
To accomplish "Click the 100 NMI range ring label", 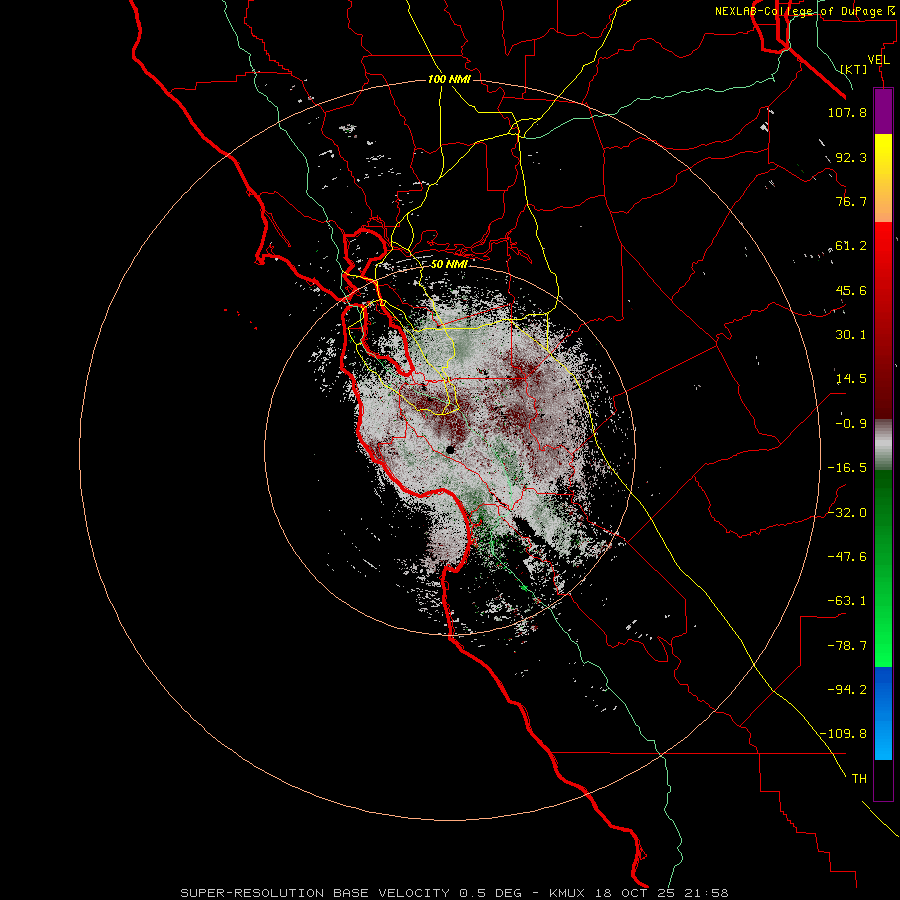I will pyautogui.click(x=449, y=79).
